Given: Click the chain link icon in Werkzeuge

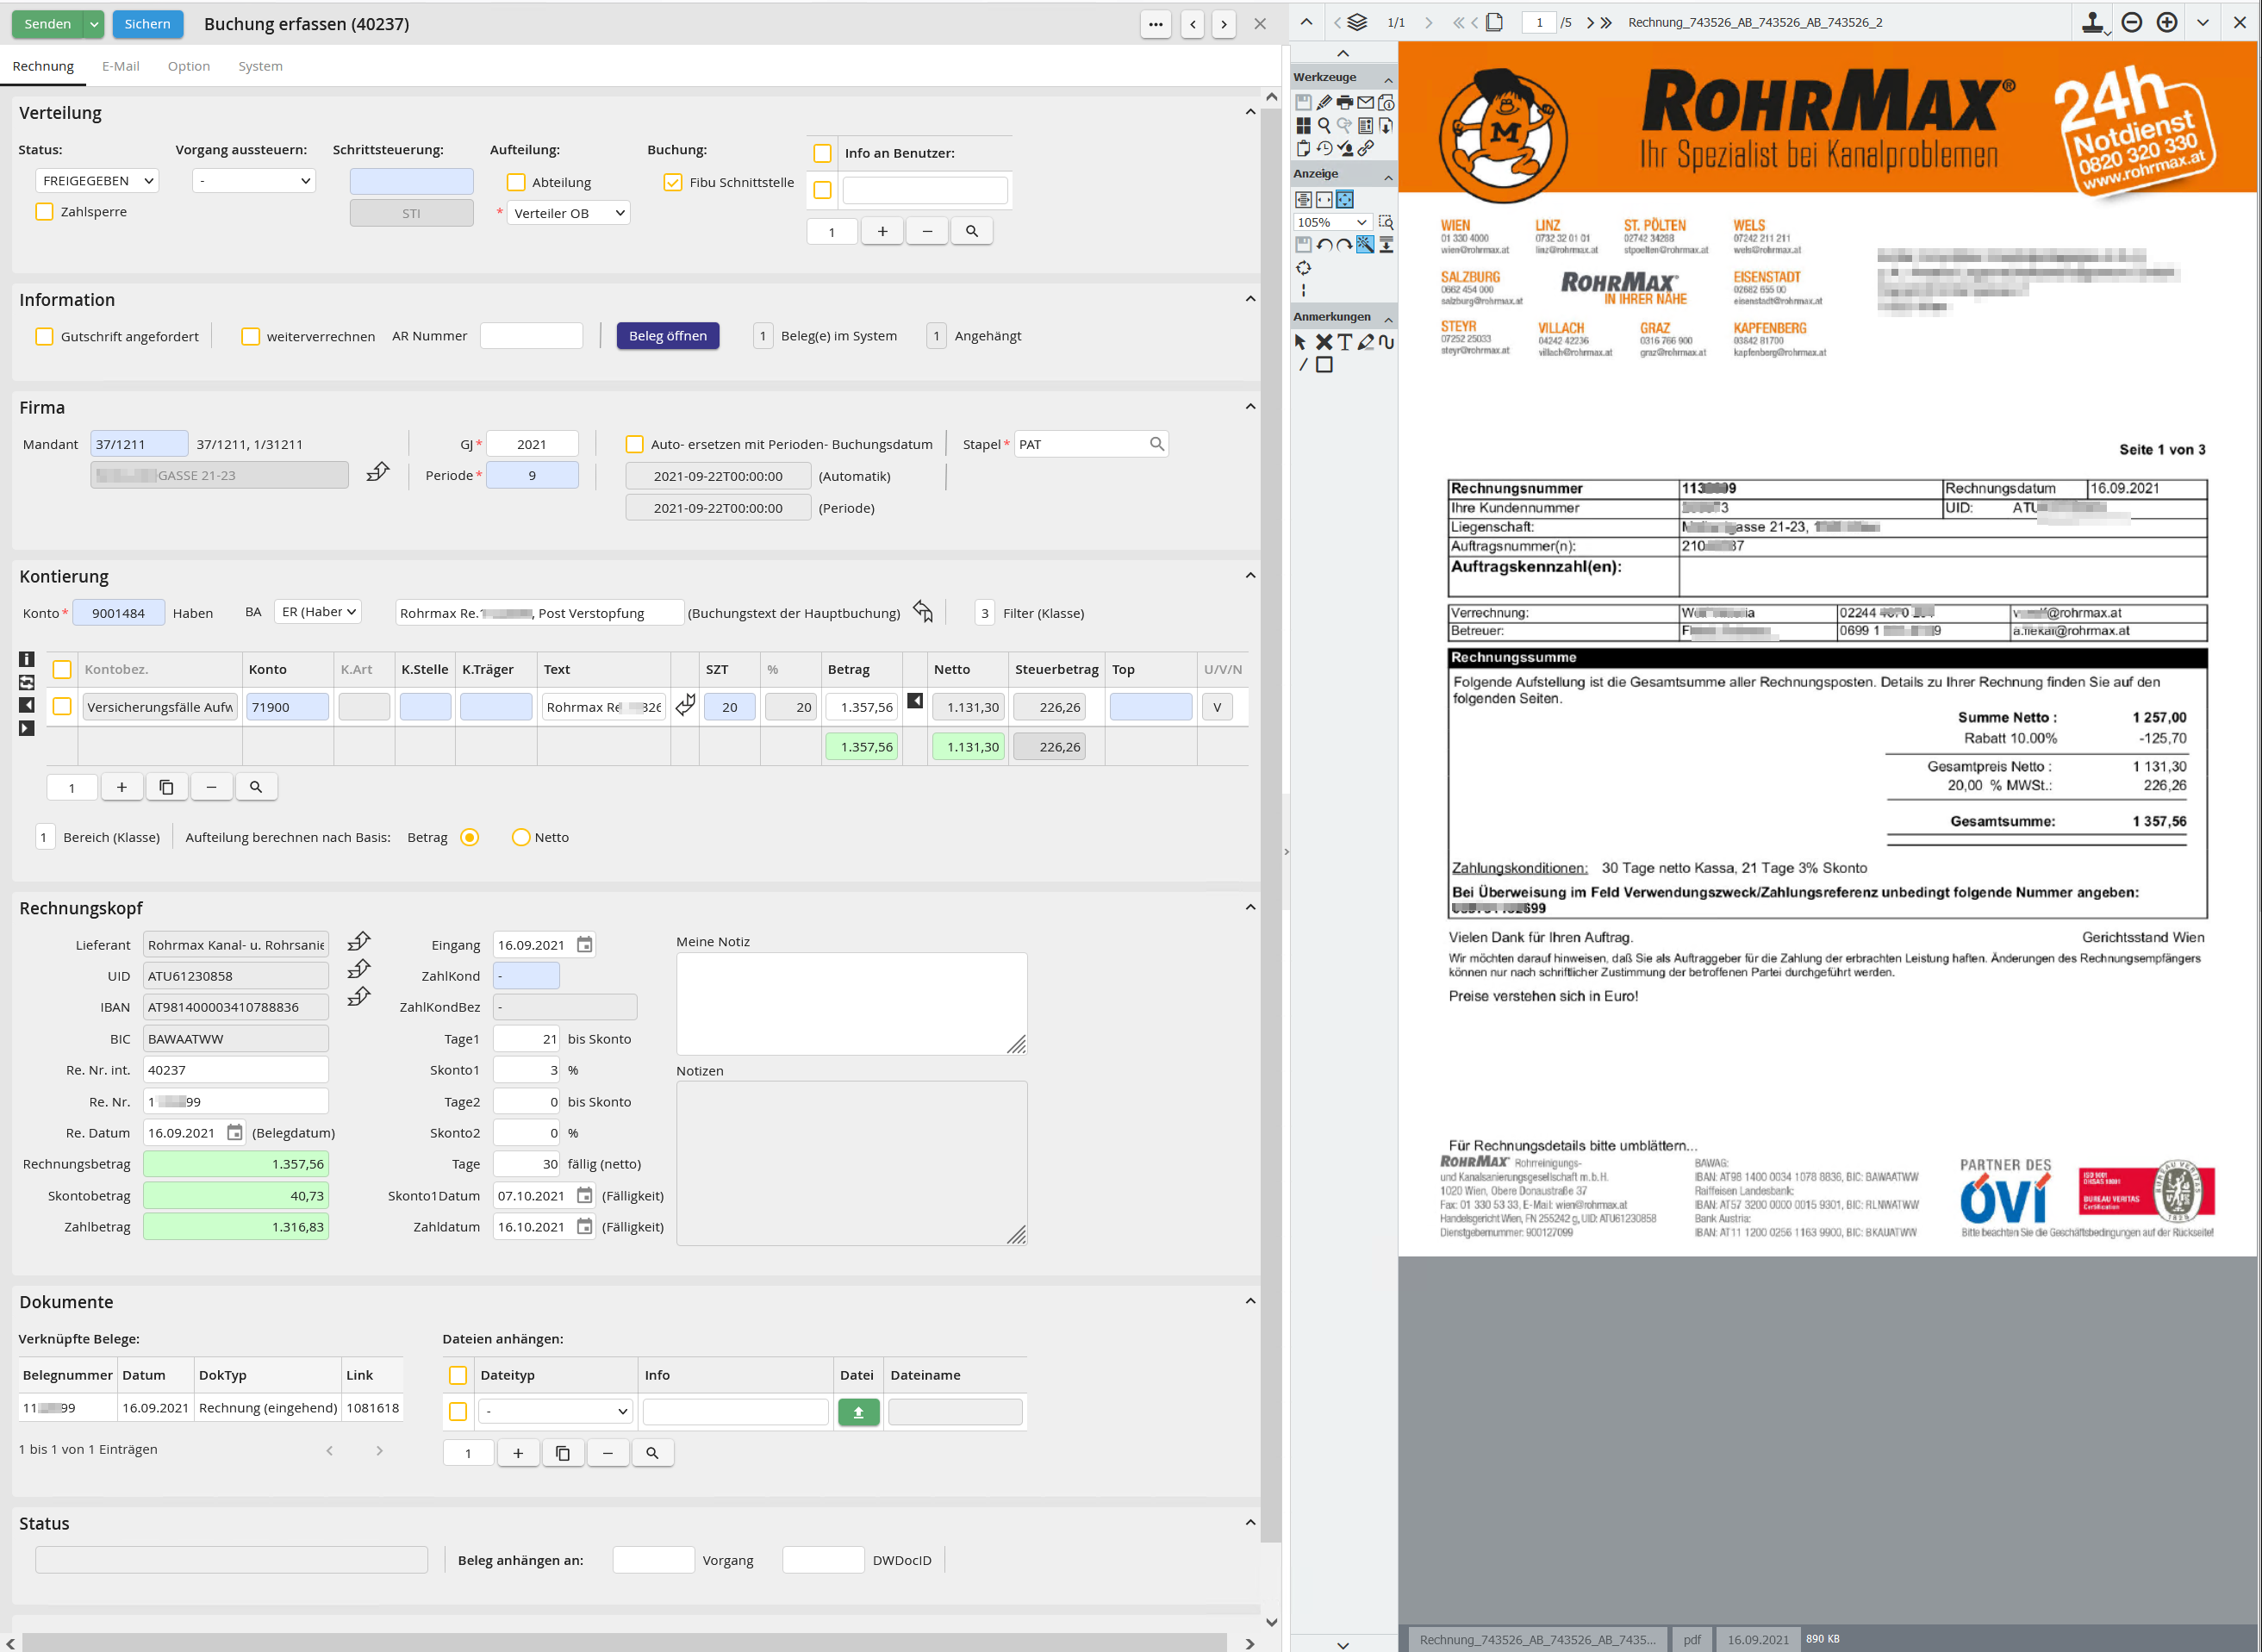Looking at the screenshot, I should [x=1365, y=148].
